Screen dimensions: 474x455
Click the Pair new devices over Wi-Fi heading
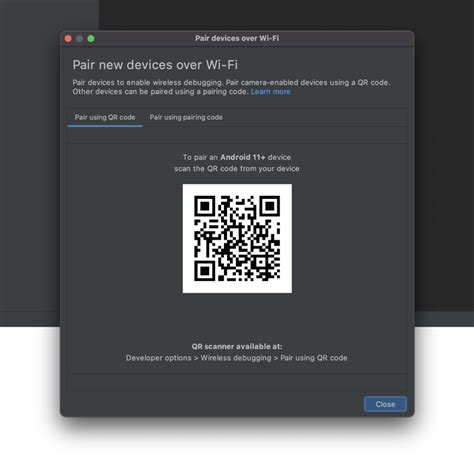click(155, 65)
